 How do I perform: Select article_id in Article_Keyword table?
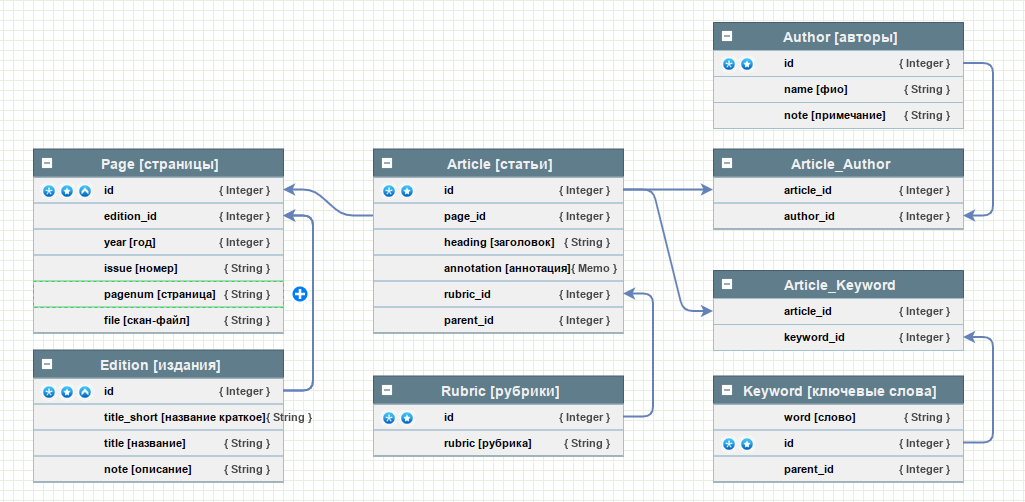(838, 311)
